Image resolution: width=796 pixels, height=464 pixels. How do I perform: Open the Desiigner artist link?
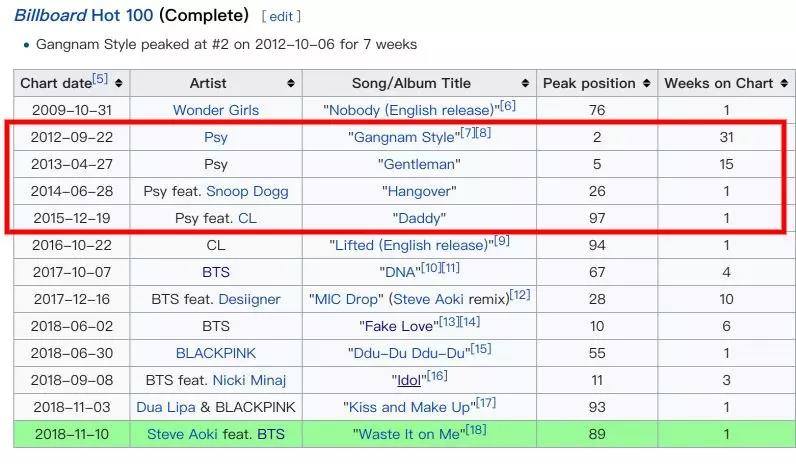coord(247,299)
